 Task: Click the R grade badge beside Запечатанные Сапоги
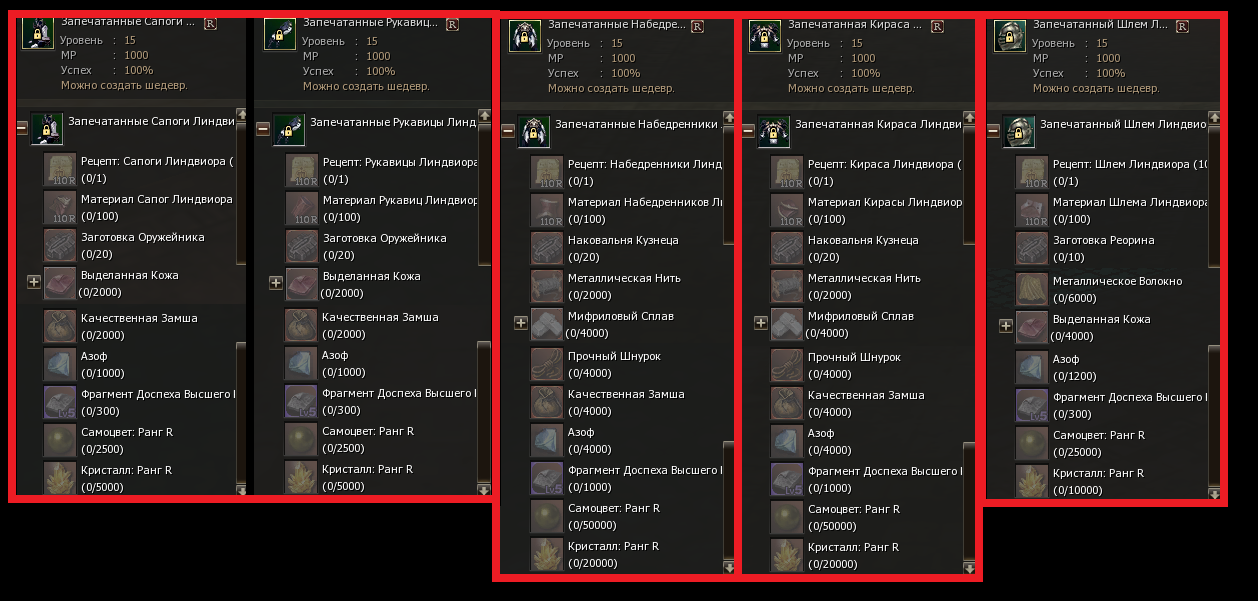211,22
